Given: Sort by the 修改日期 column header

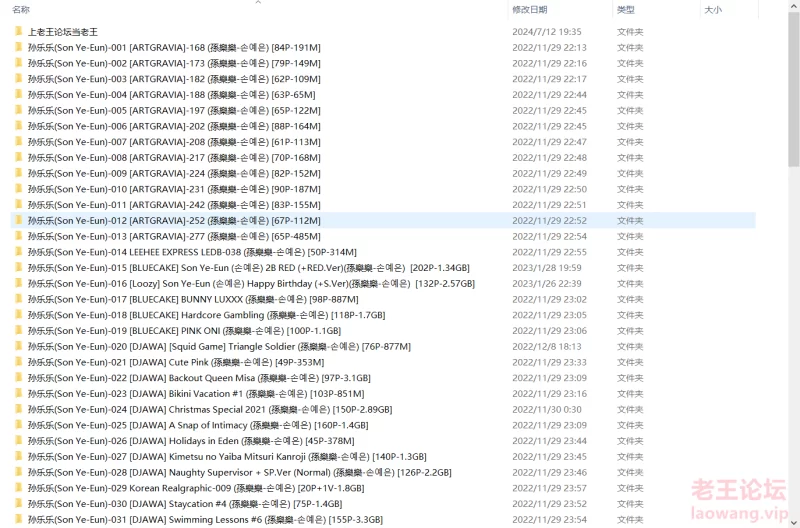Looking at the screenshot, I should coord(530,9).
